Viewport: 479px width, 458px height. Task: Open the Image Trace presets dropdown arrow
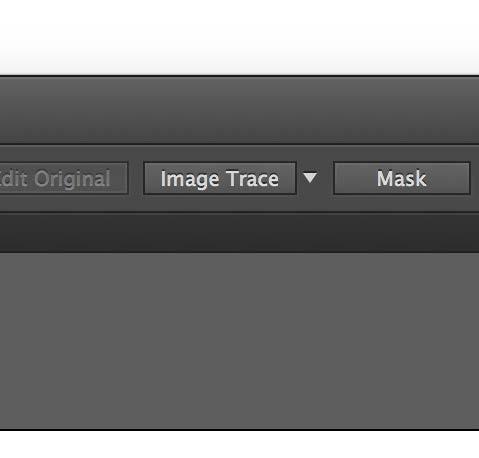click(310, 177)
